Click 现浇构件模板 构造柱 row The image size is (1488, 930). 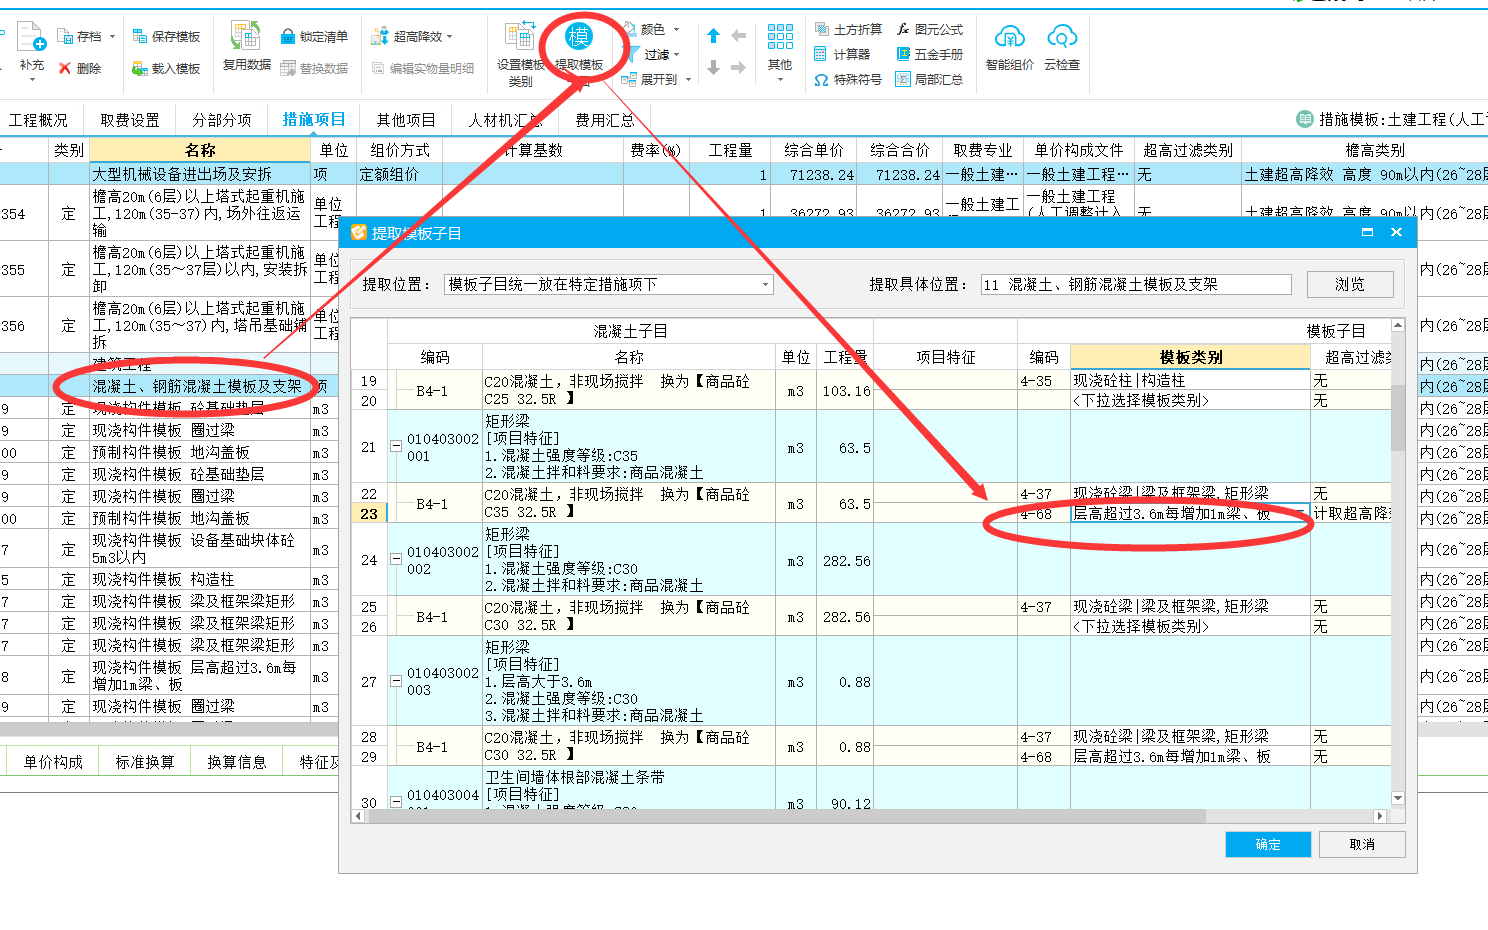[200, 580]
